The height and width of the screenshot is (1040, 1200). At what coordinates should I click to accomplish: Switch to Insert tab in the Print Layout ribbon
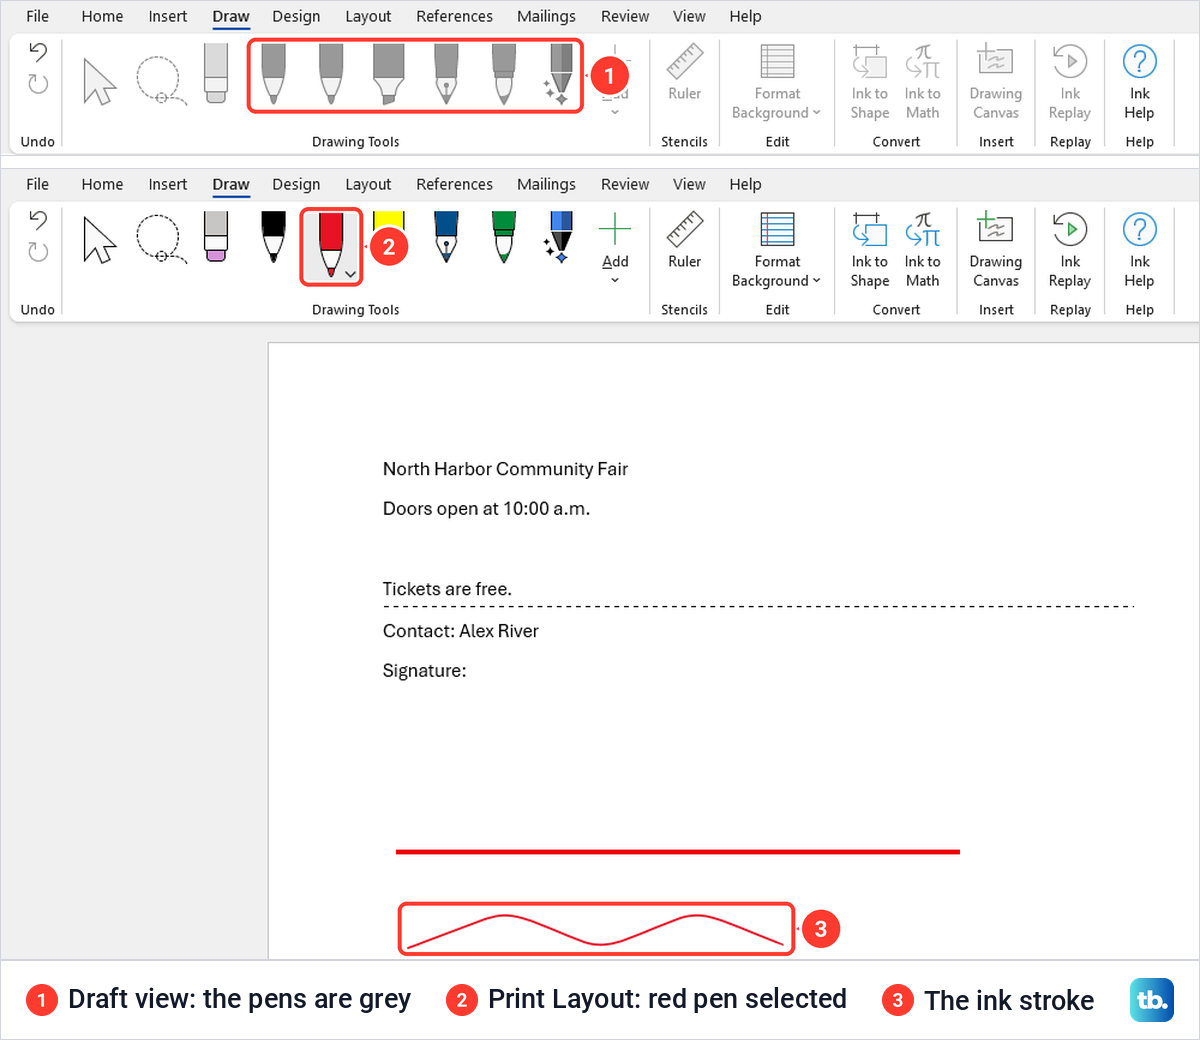pos(167,184)
